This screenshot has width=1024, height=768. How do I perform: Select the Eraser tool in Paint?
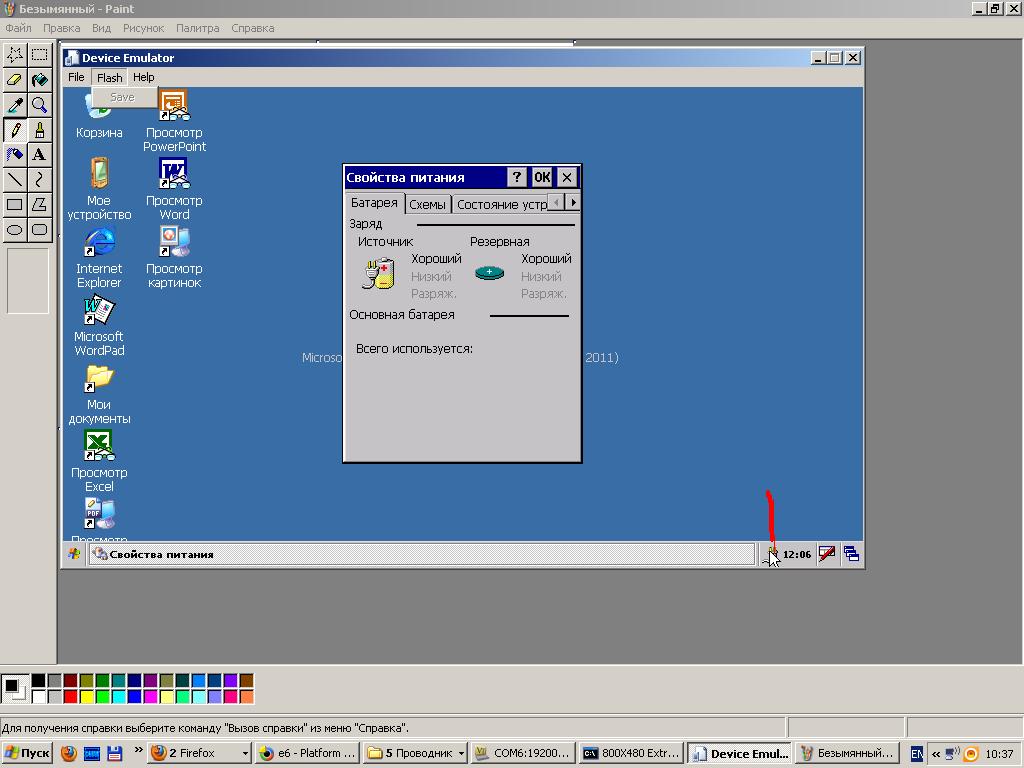[15, 79]
